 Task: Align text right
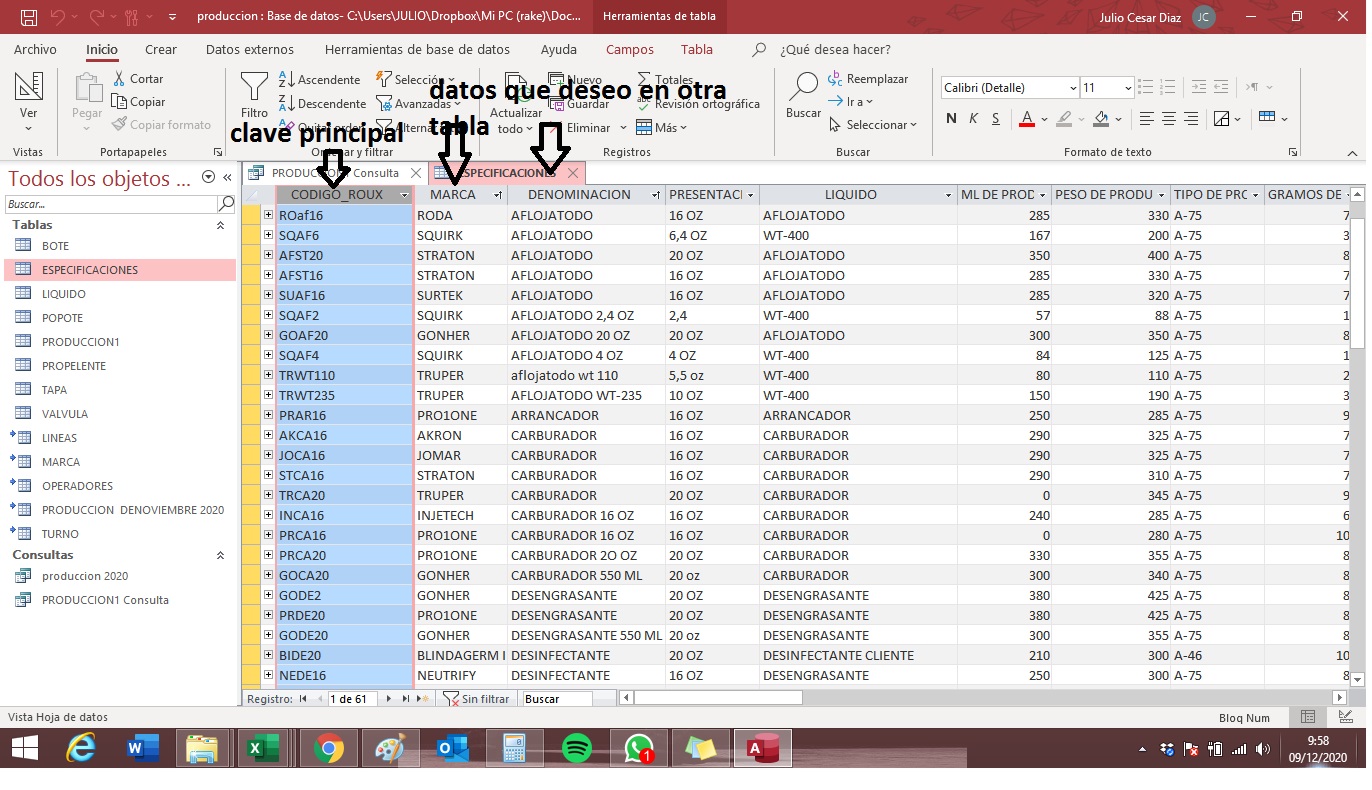(1191, 119)
